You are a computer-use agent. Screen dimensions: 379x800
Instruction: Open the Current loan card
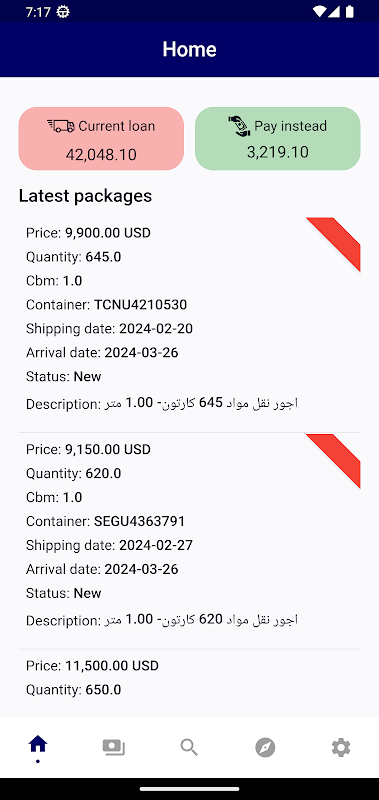click(x=101, y=138)
